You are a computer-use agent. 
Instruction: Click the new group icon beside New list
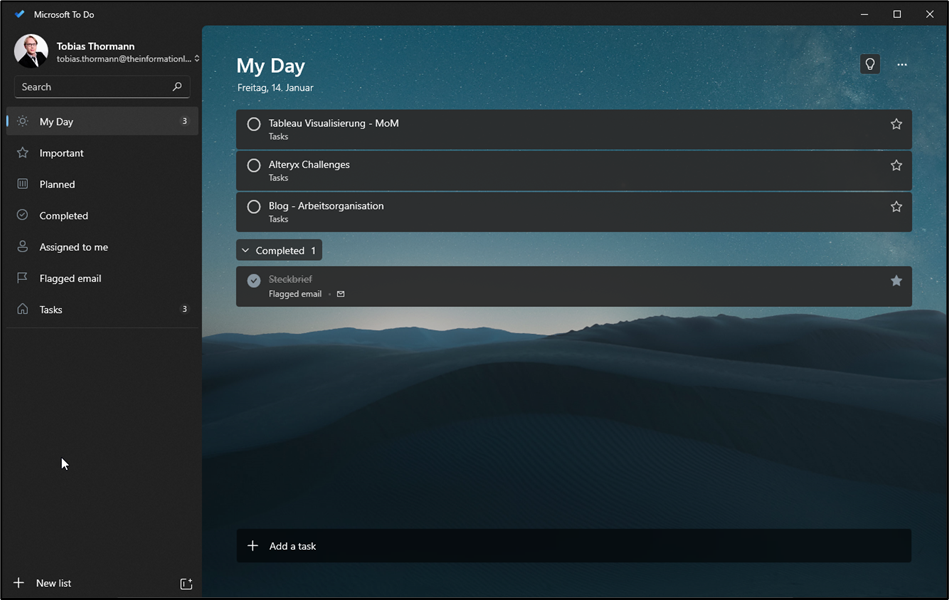point(186,584)
